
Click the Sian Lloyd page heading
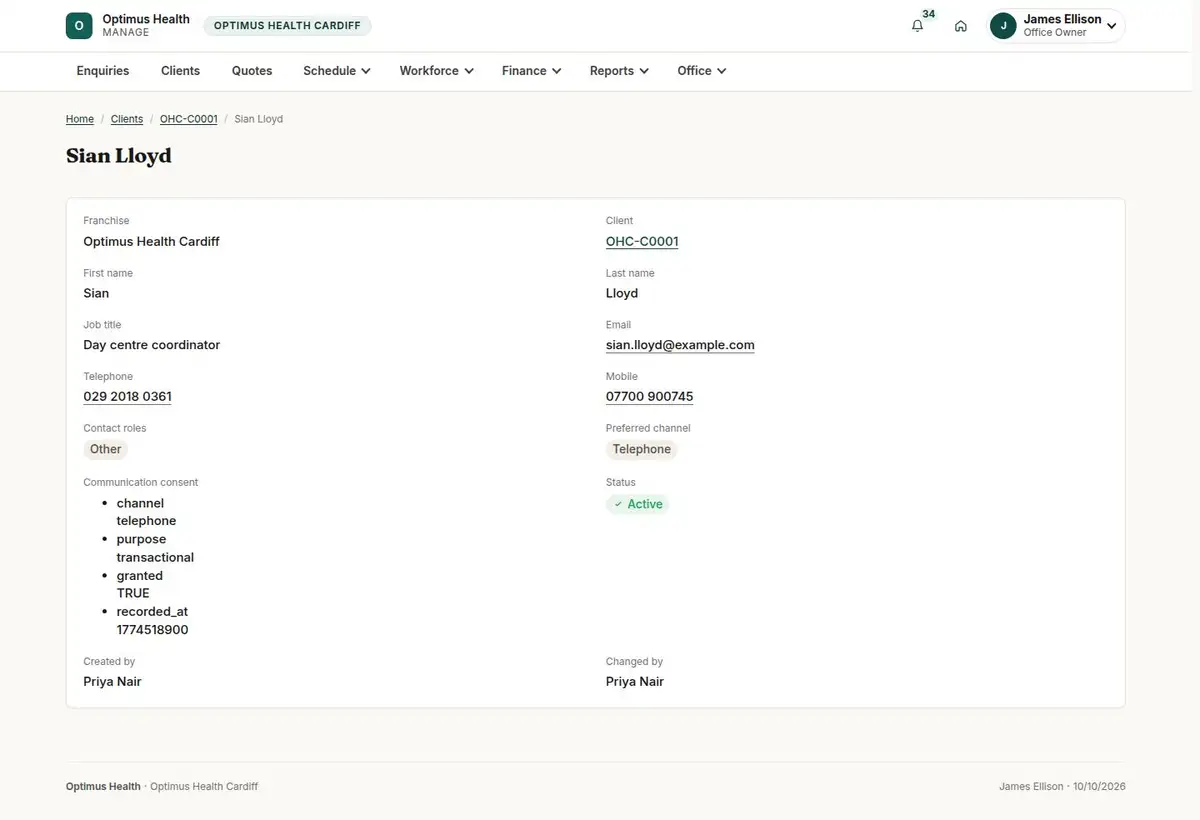click(119, 156)
